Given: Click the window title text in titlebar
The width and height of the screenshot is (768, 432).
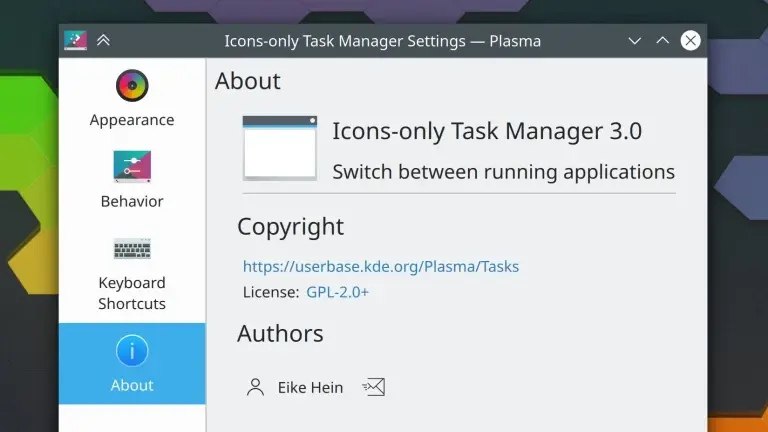Looking at the screenshot, I should point(383,41).
